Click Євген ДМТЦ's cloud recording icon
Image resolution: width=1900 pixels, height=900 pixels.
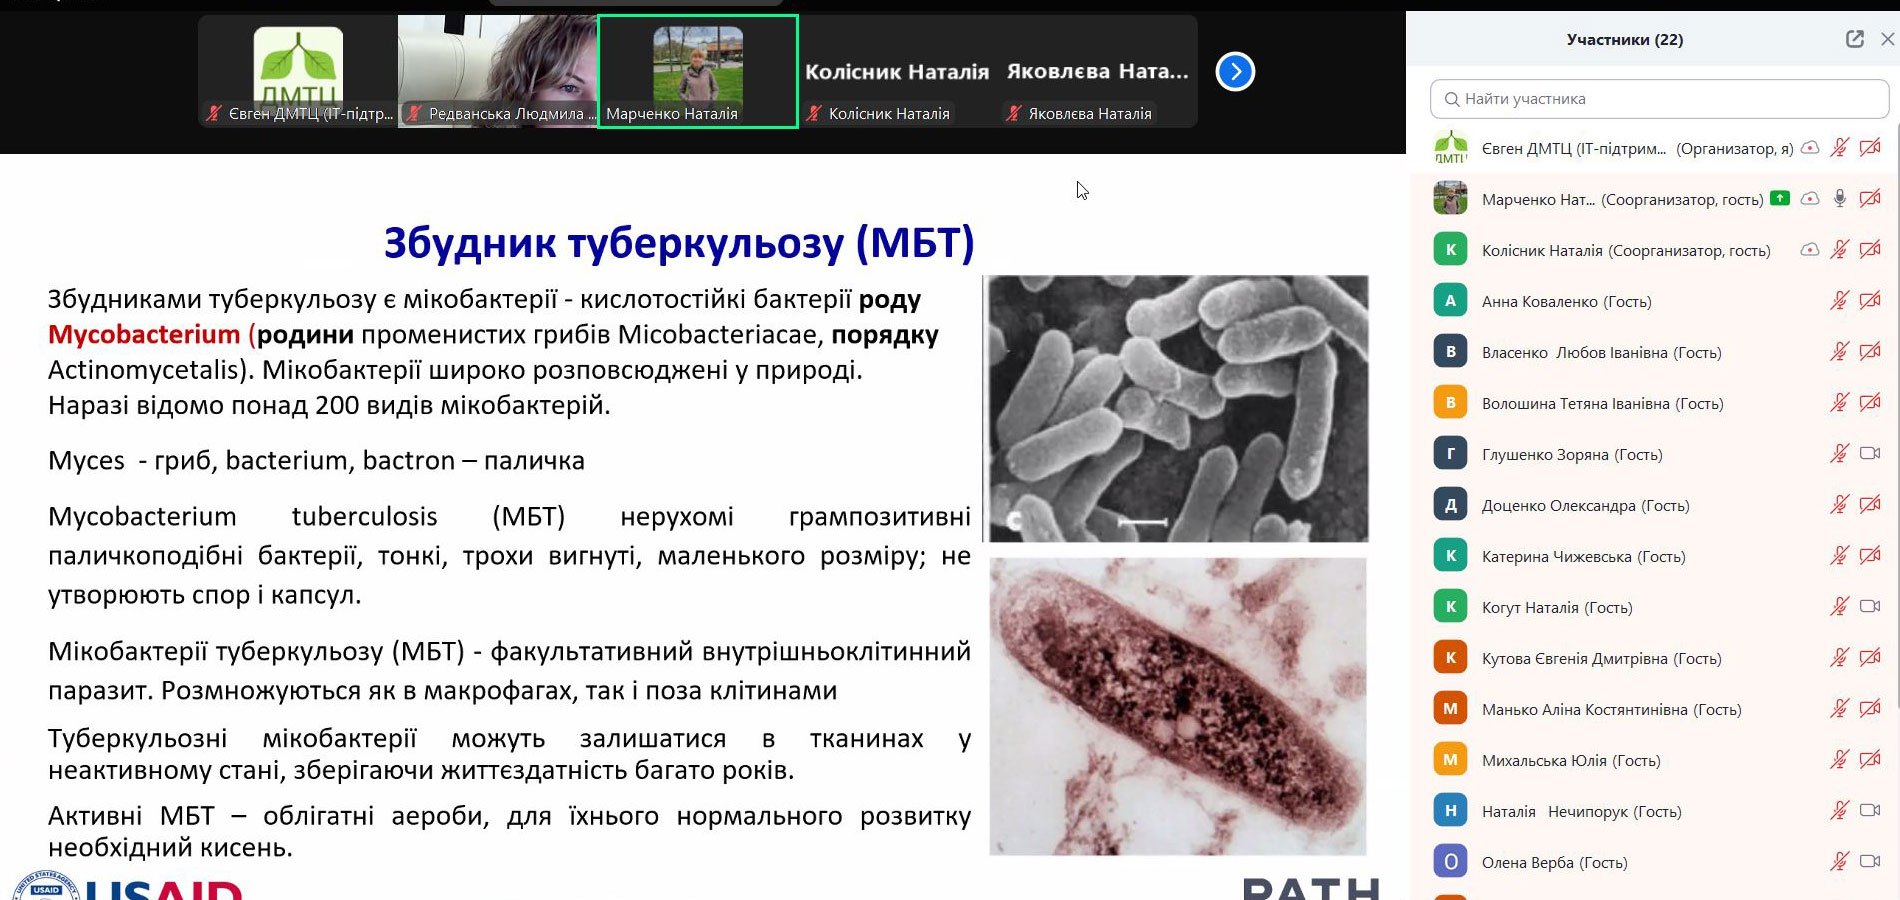coord(1810,148)
